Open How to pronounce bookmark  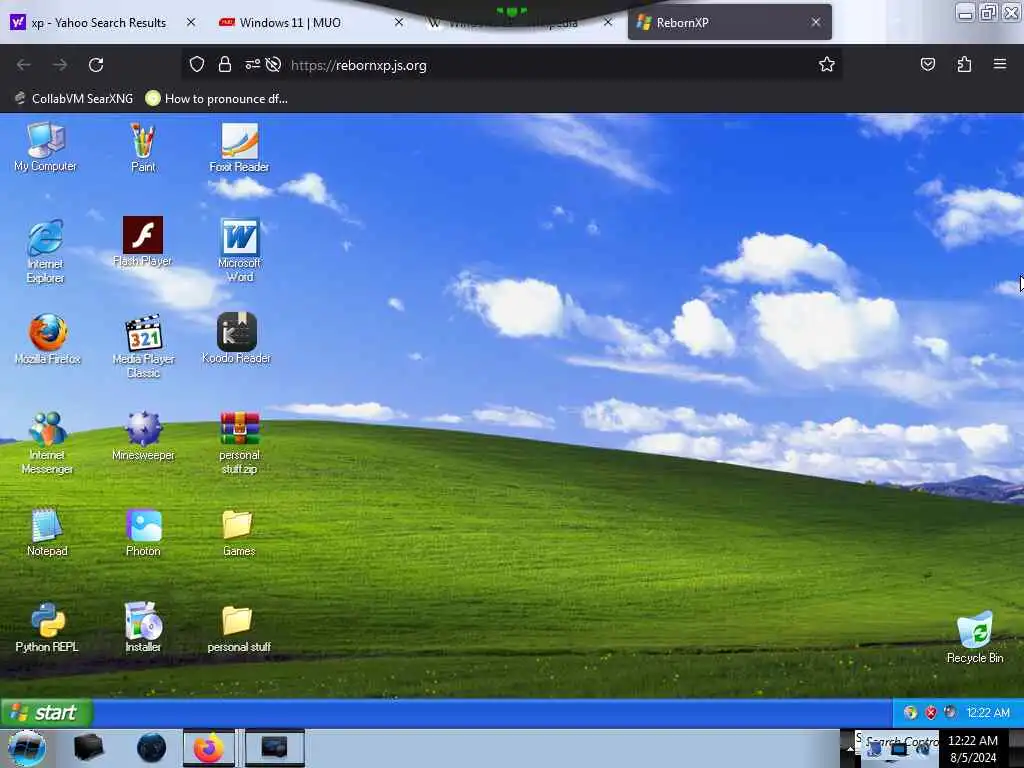[216, 99]
